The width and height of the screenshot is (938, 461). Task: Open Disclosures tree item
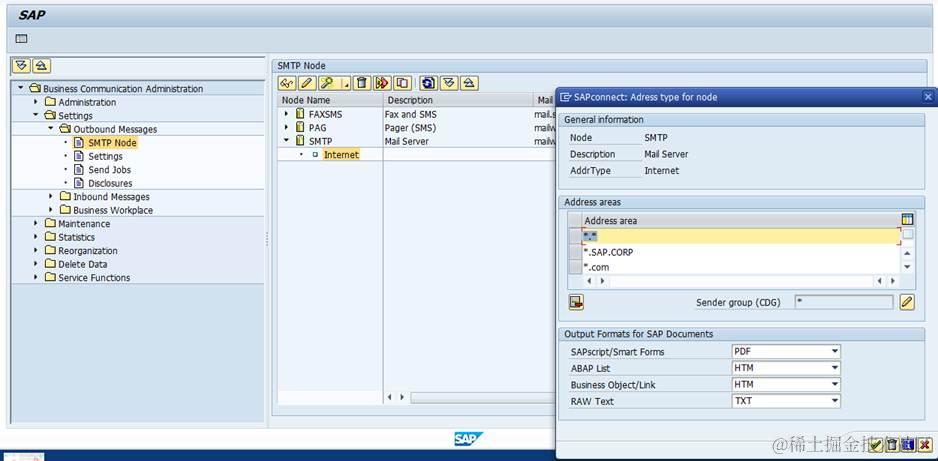(110, 183)
